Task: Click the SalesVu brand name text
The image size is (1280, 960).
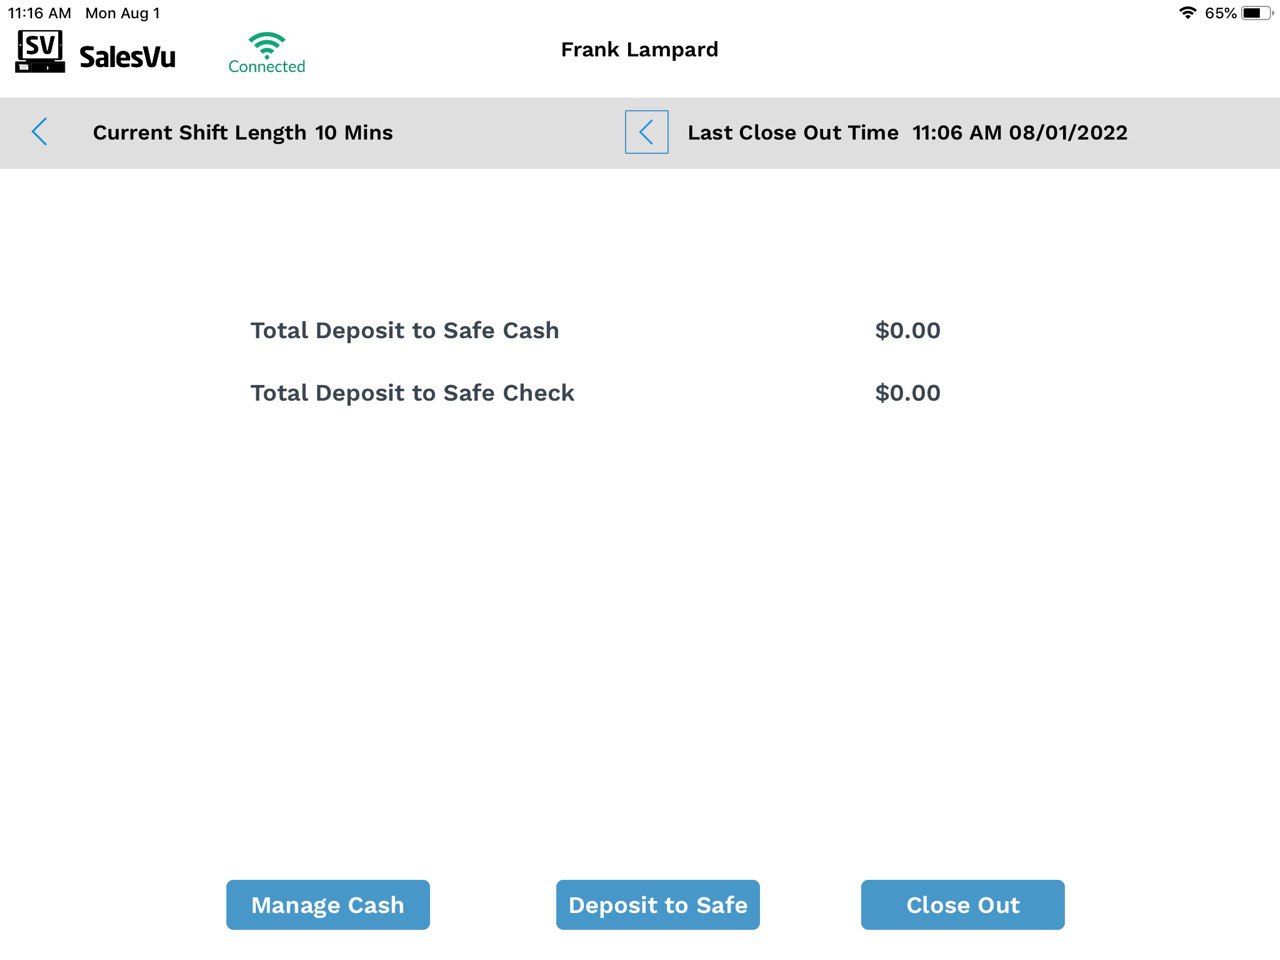Action: point(127,57)
